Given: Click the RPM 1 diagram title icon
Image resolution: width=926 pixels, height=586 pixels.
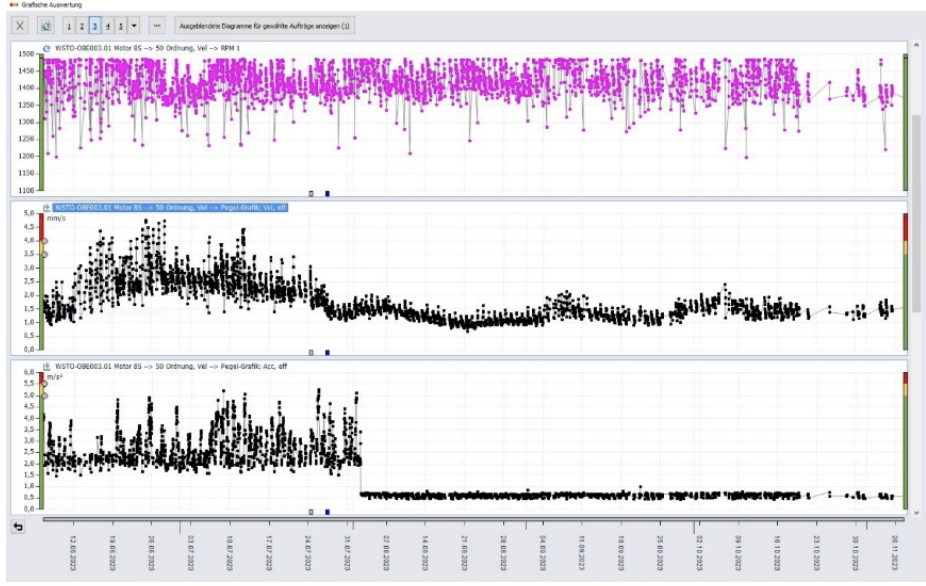Looking at the screenshot, I should [x=47, y=48].
